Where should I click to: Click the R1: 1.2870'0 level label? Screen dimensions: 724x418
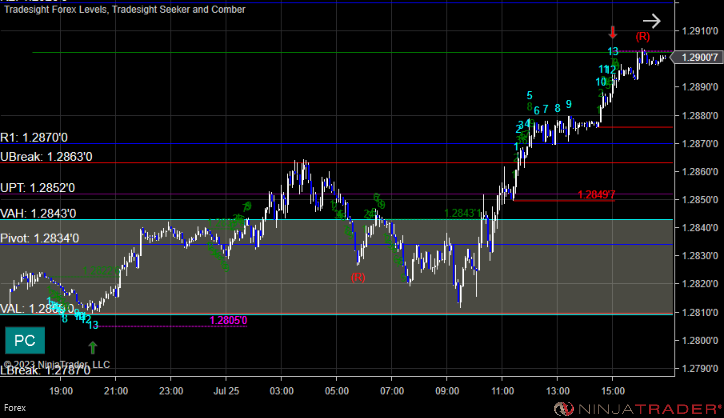[34, 138]
